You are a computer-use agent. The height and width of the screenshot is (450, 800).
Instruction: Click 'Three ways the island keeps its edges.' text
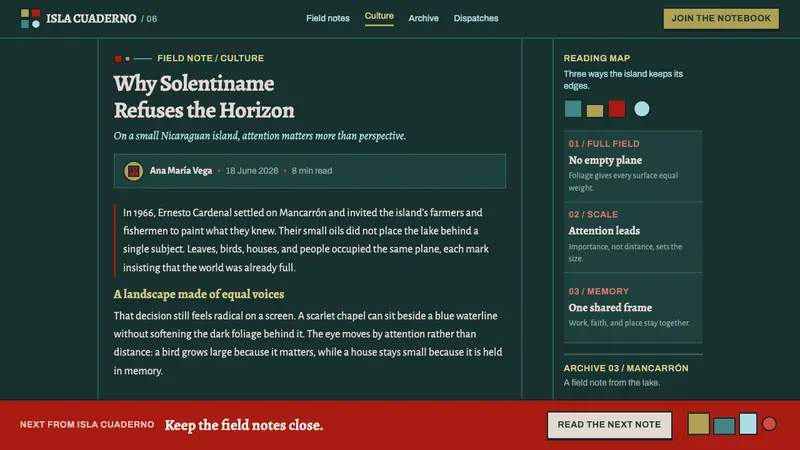(x=623, y=80)
